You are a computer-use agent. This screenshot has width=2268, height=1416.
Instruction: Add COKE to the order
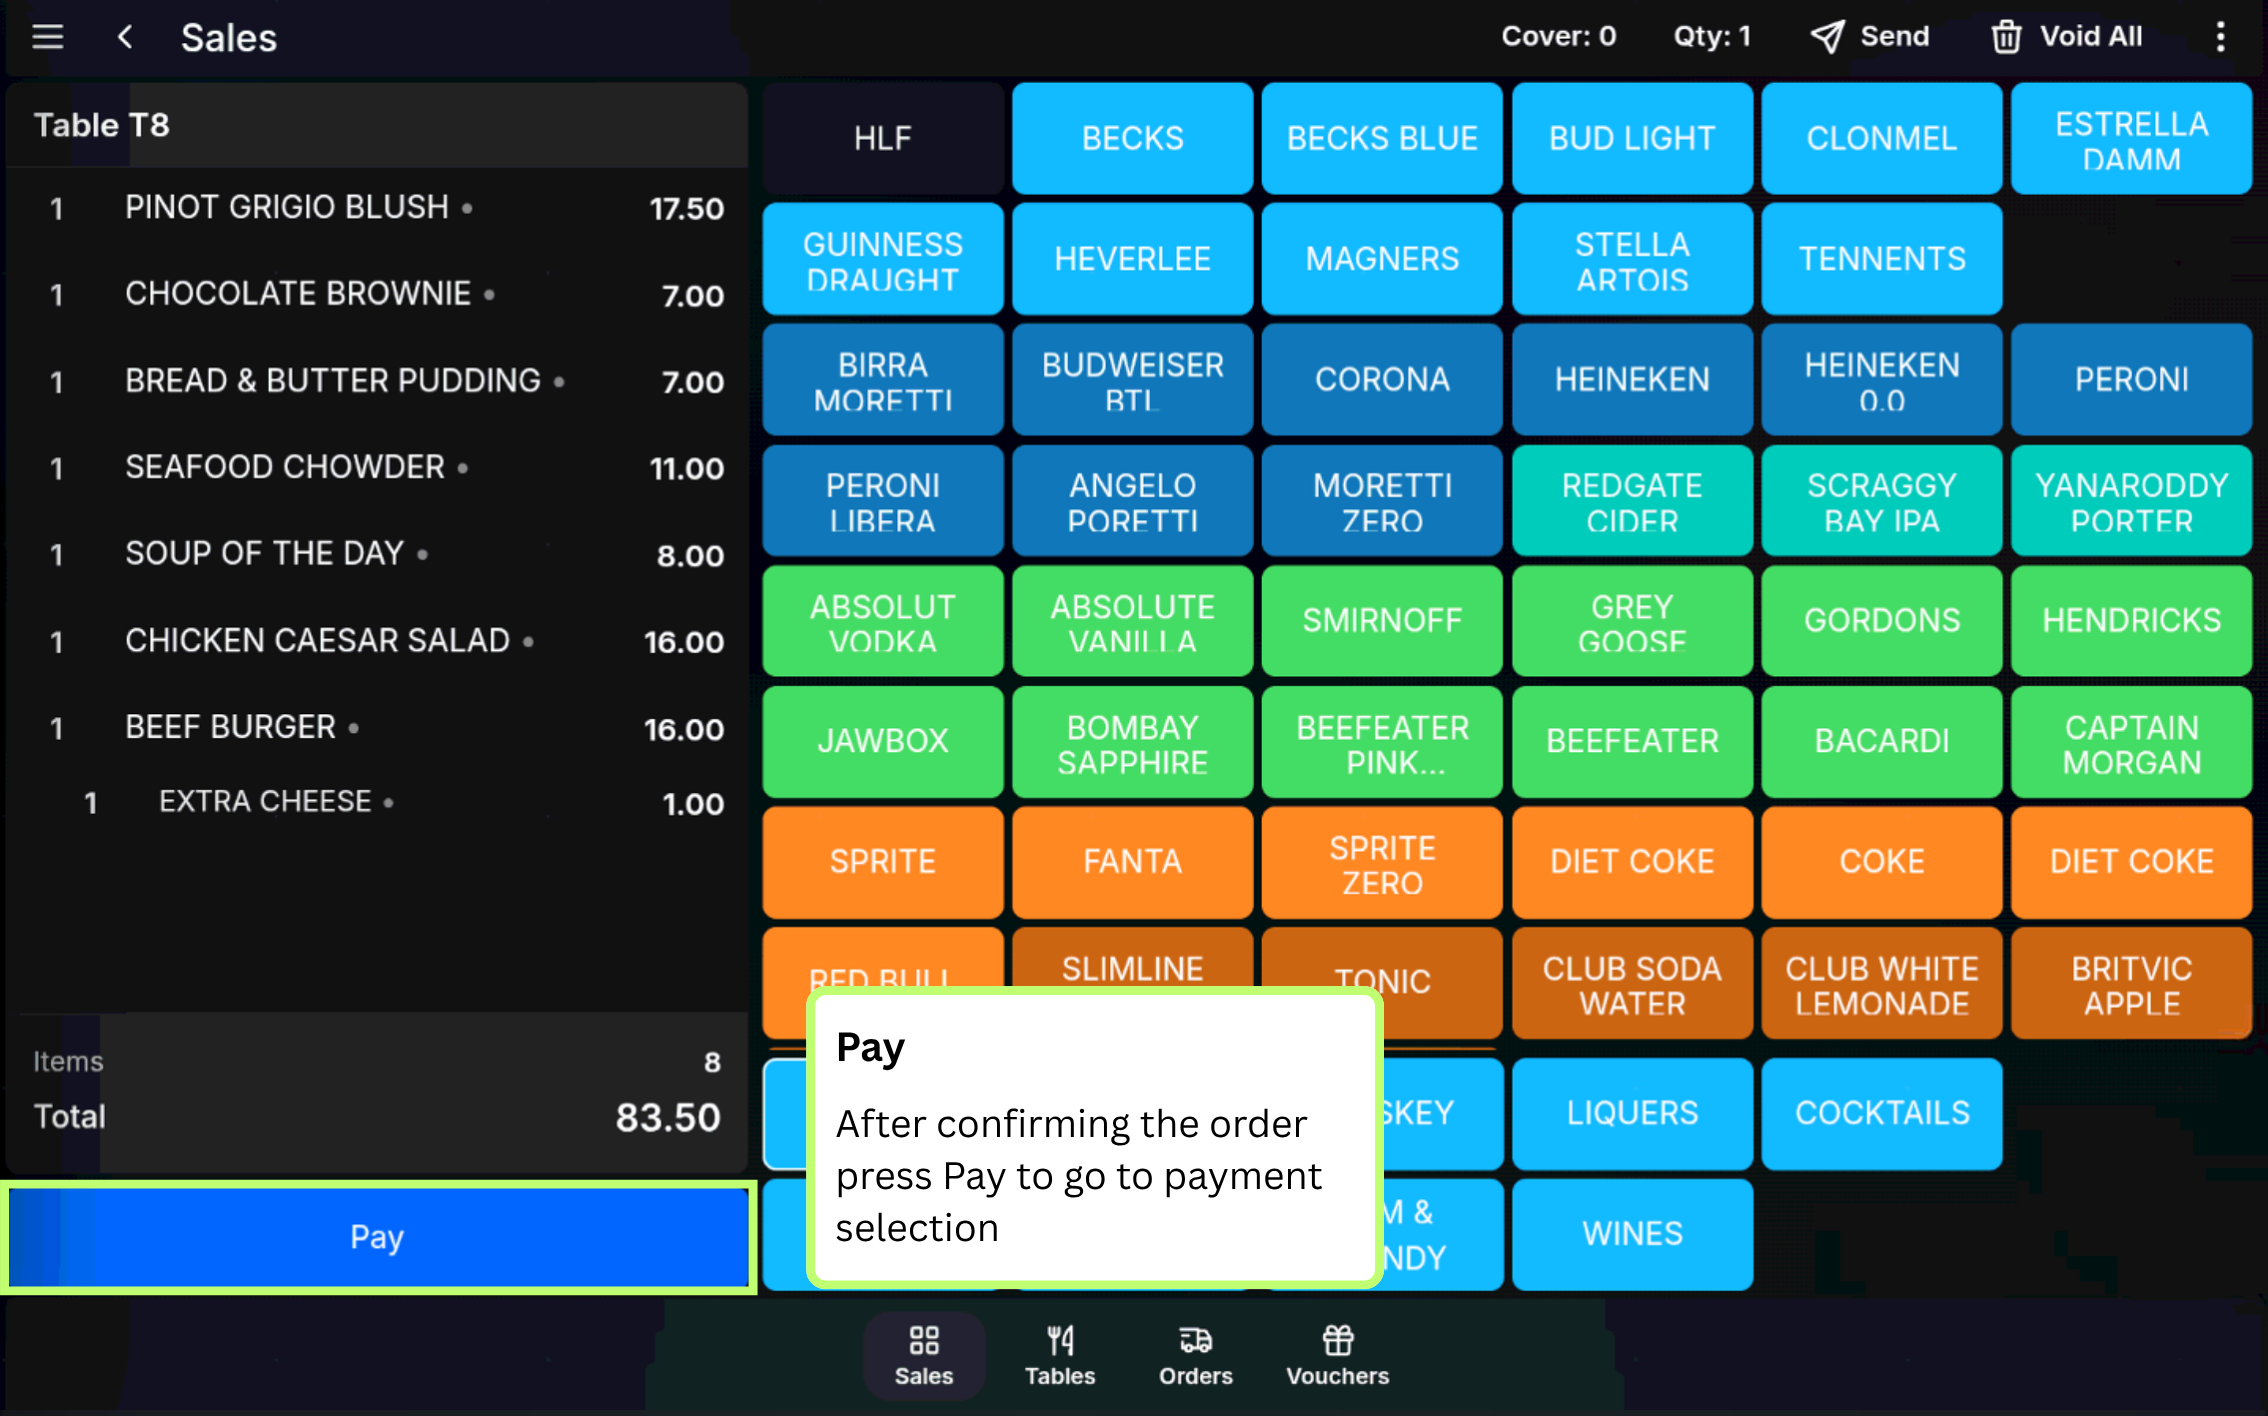(1882, 863)
